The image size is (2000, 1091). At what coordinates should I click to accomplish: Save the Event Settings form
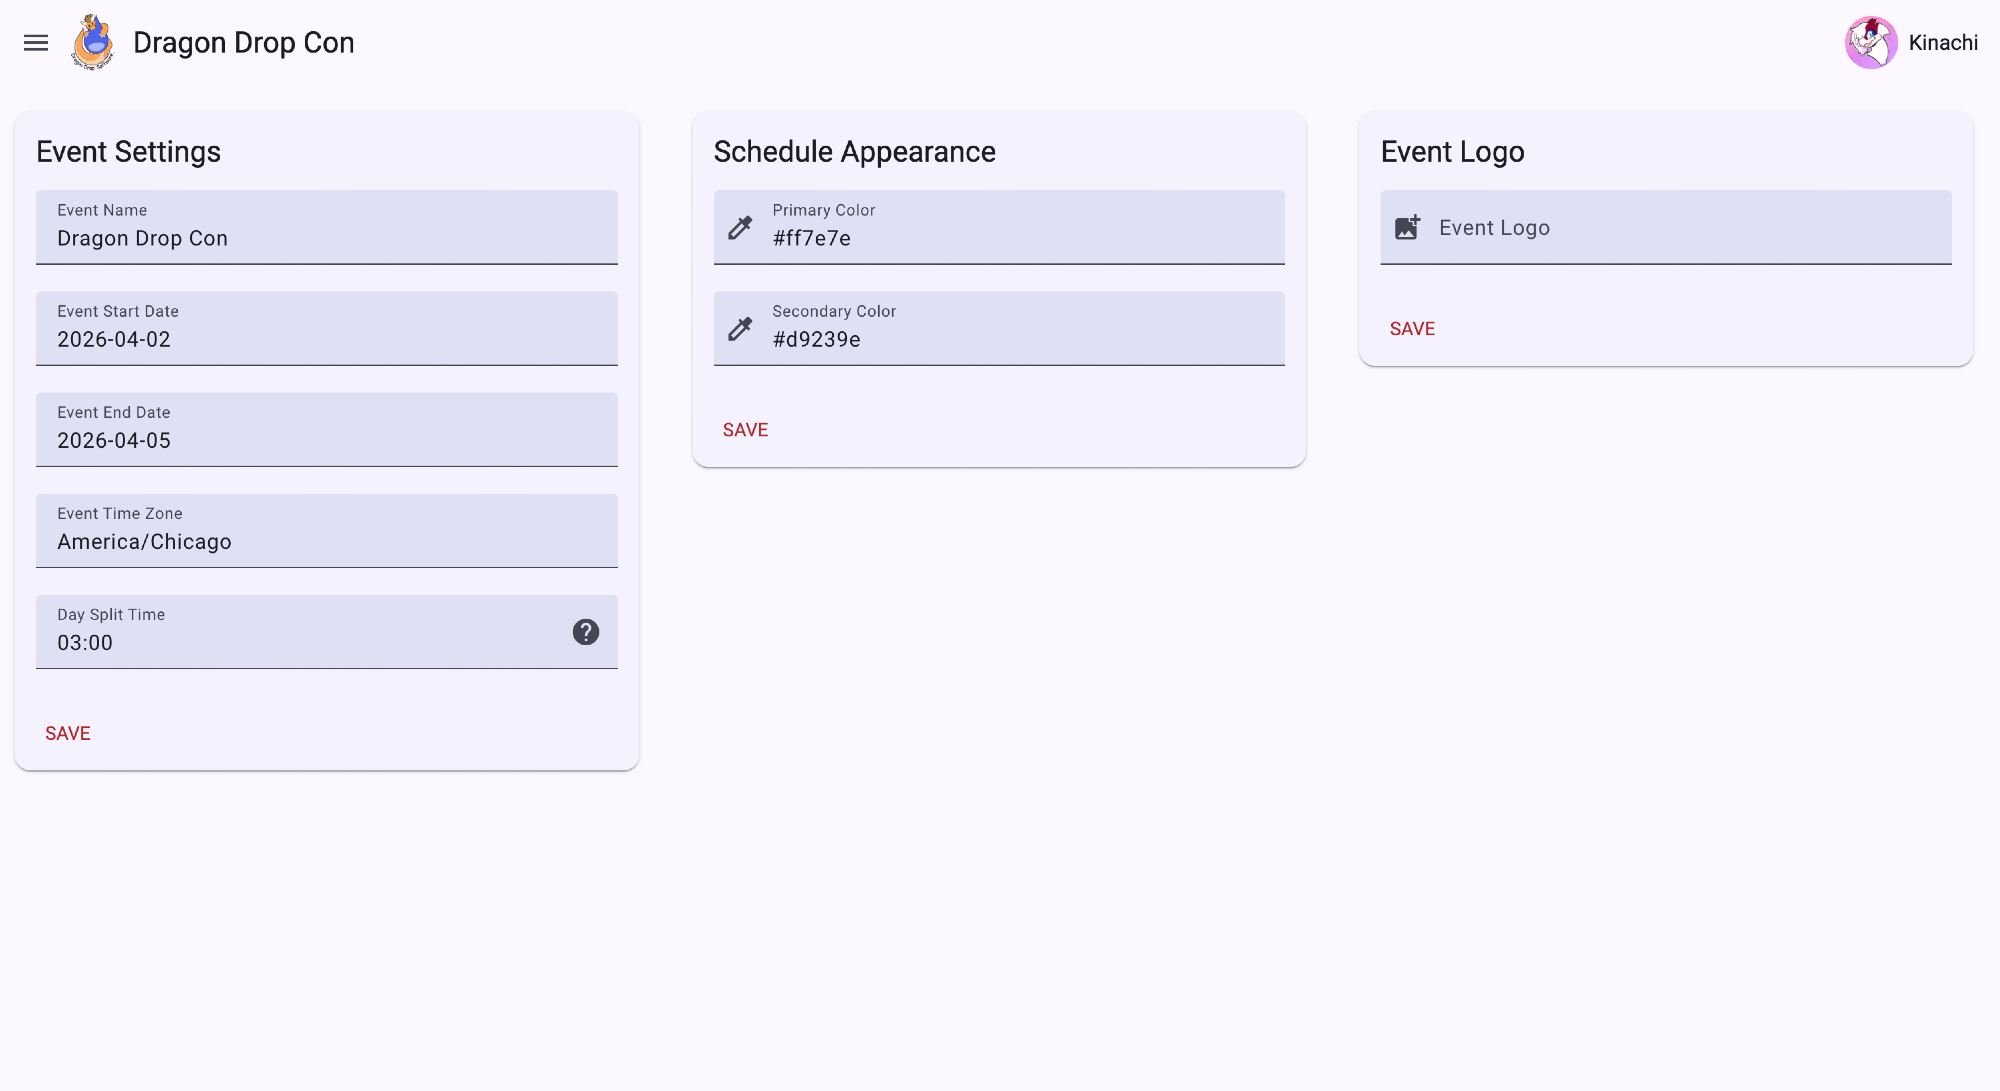tap(68, 734)
